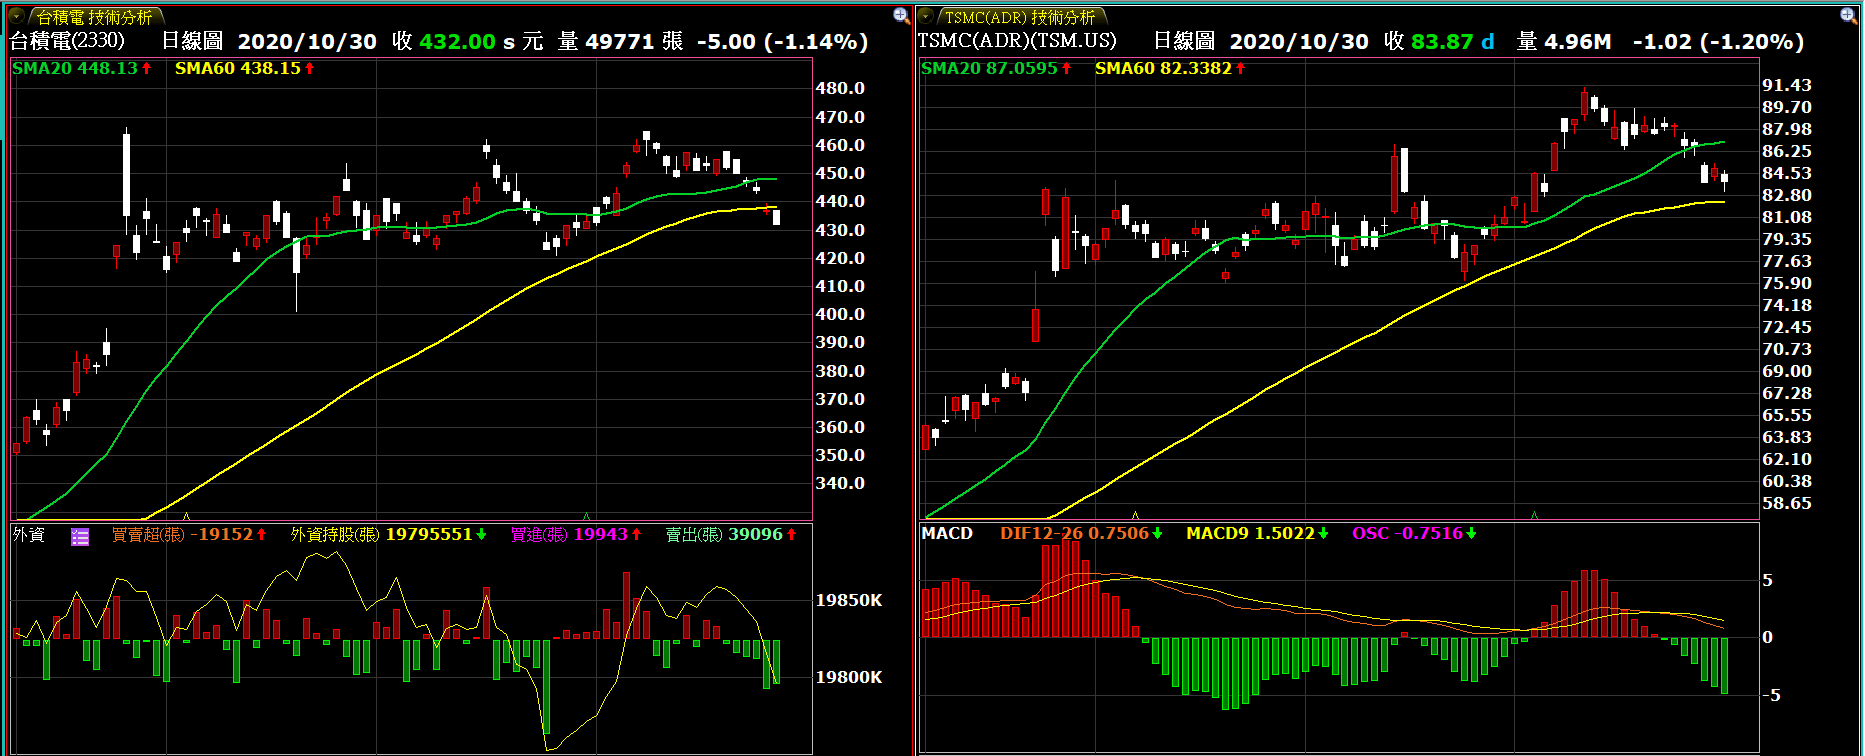Click 日線圖 label in the 台積電 chart header
This screenshot has width=1865, height=756.
pos(192,41)
